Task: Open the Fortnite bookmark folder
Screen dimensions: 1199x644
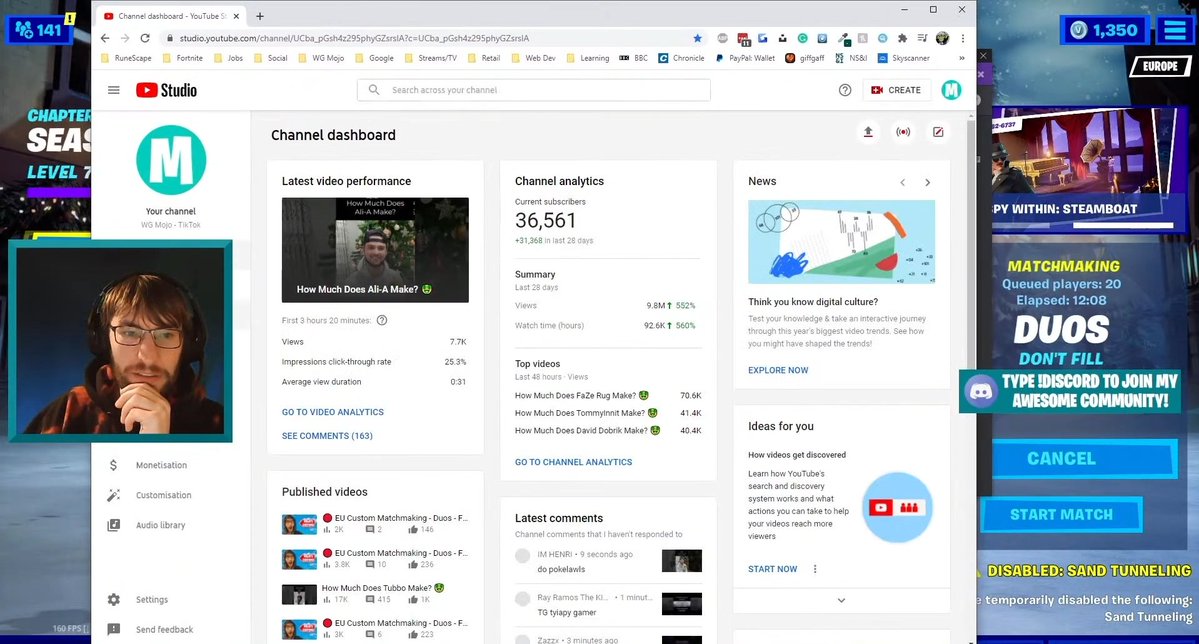Action: click(182, 58)
